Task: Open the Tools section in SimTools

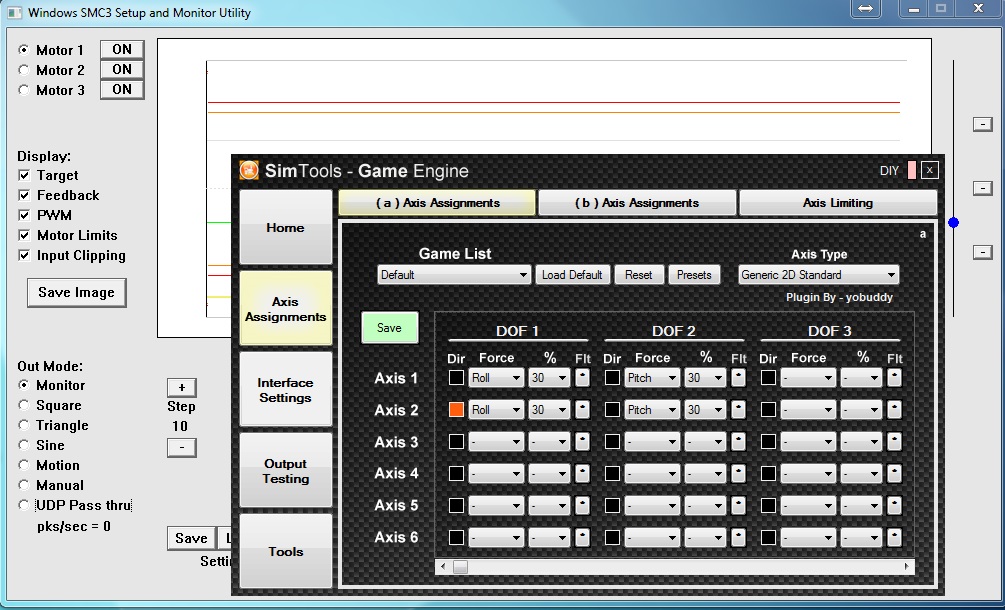Action: [x=285, y=551]
